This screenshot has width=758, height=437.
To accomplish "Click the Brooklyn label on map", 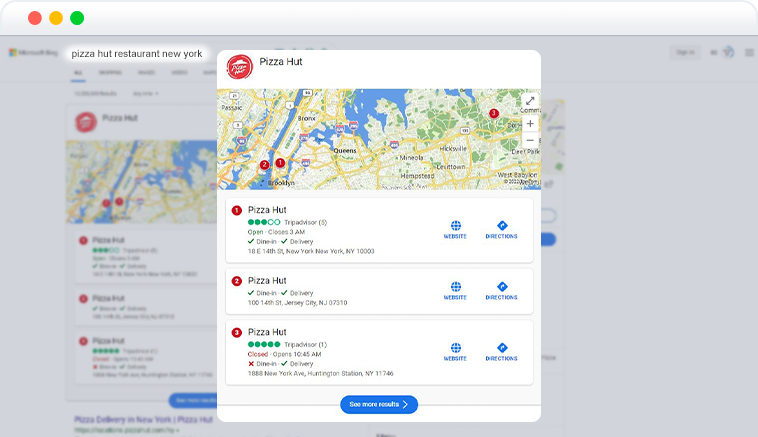I will 281,183.
